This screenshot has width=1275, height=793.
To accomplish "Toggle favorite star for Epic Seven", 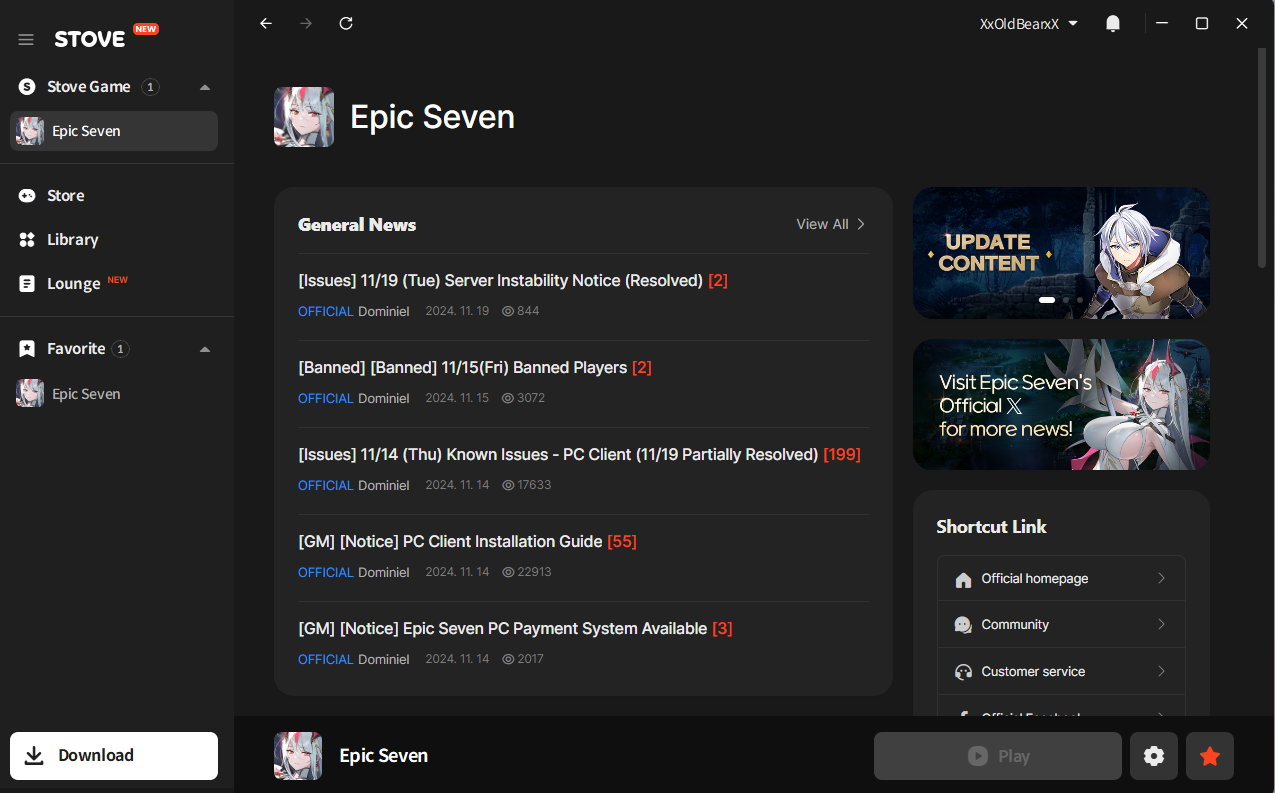I will coord(1210,756).
